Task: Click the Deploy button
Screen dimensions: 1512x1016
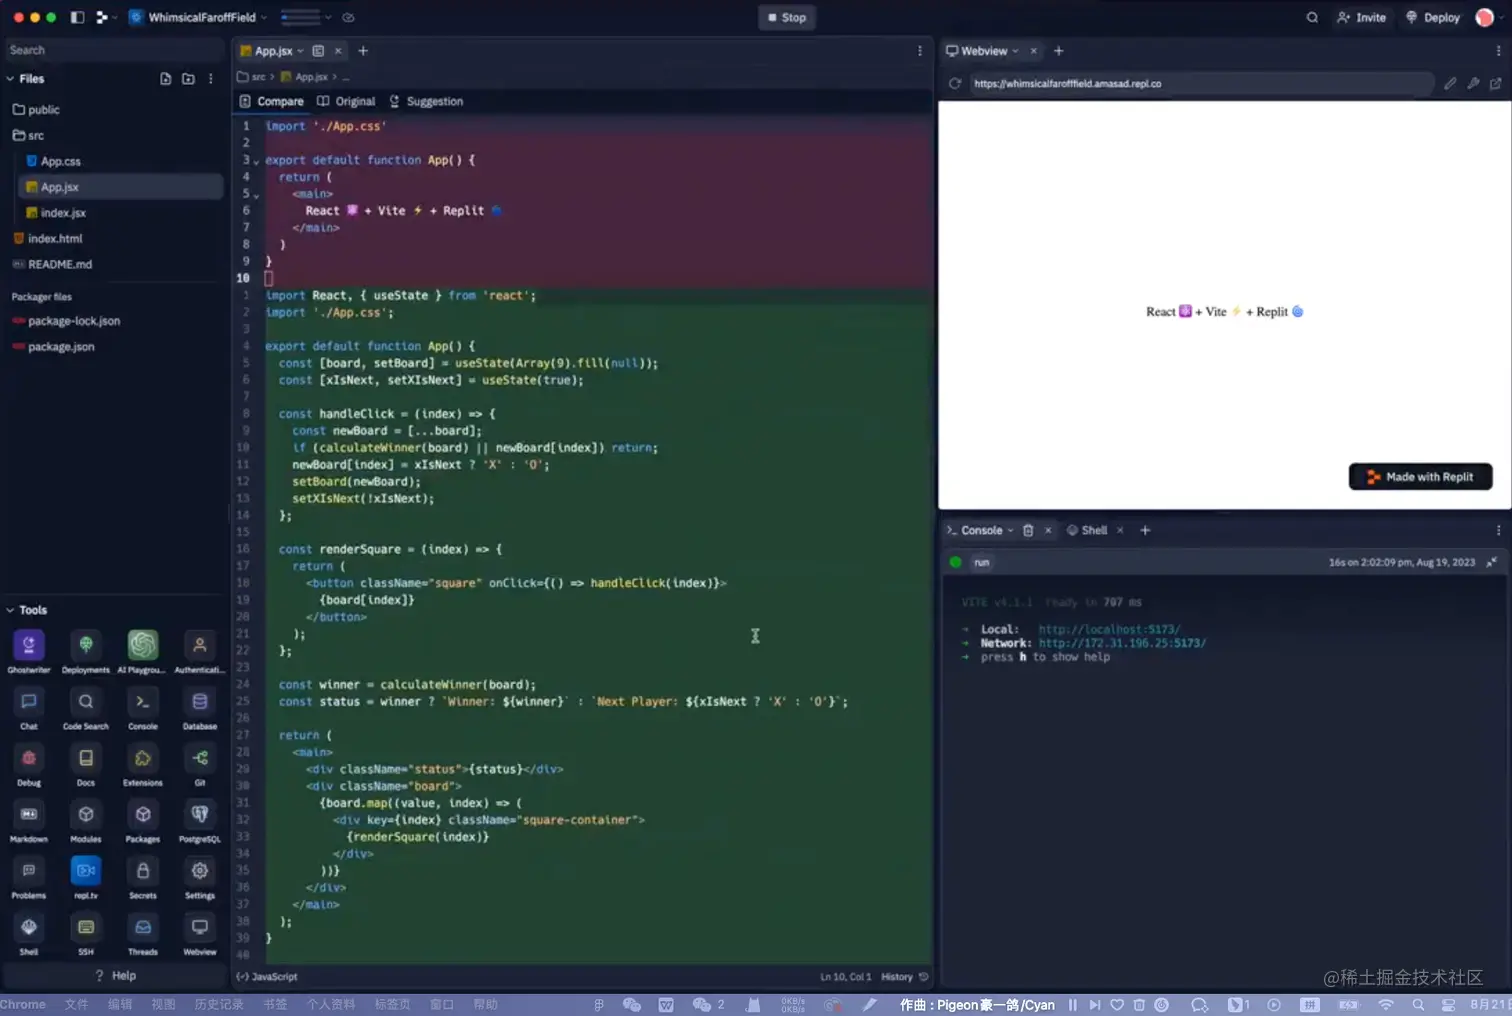Action: (x=1433, y=18)
